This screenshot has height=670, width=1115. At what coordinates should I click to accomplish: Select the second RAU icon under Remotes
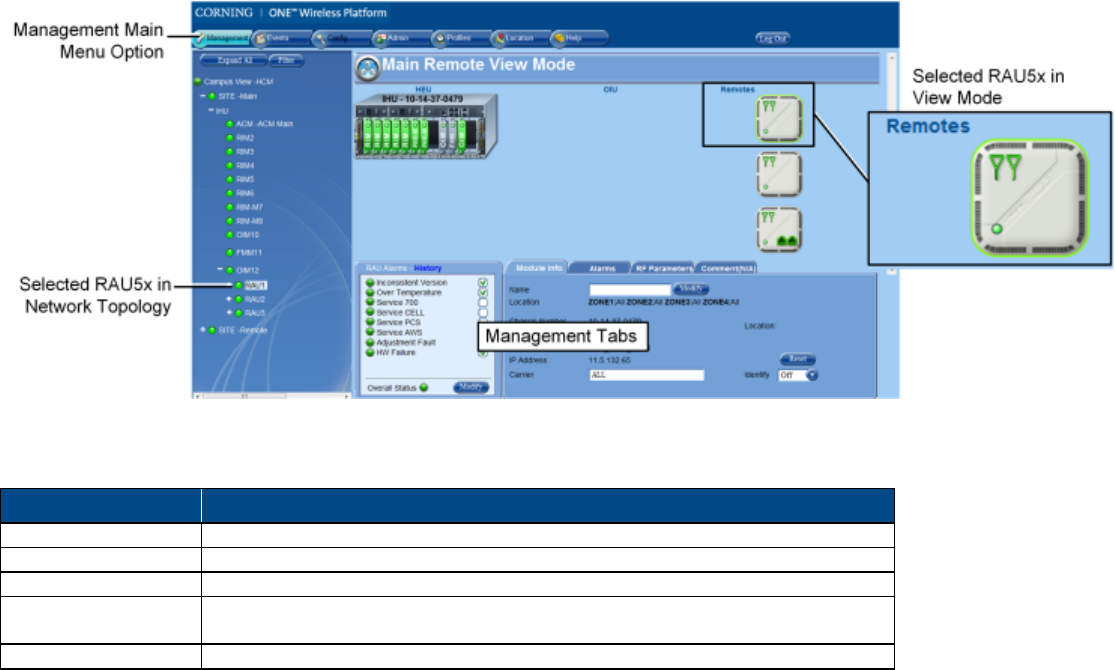[779, 174]
